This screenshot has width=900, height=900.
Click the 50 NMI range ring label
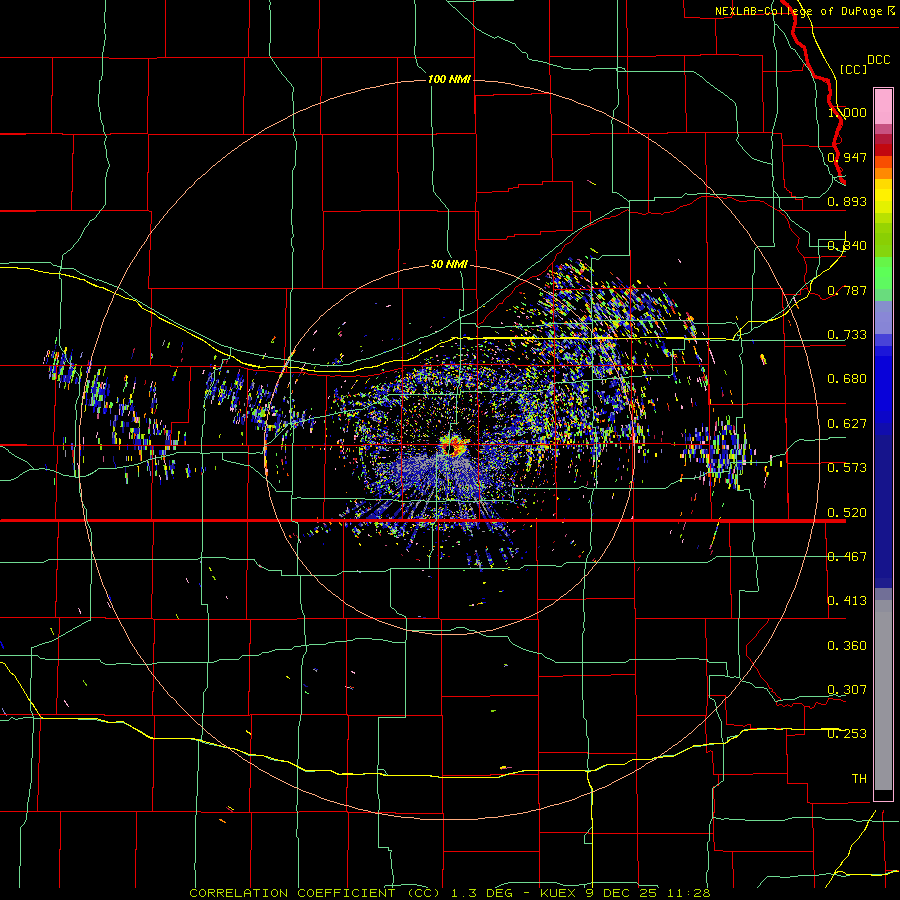click(x=449, y=265)
